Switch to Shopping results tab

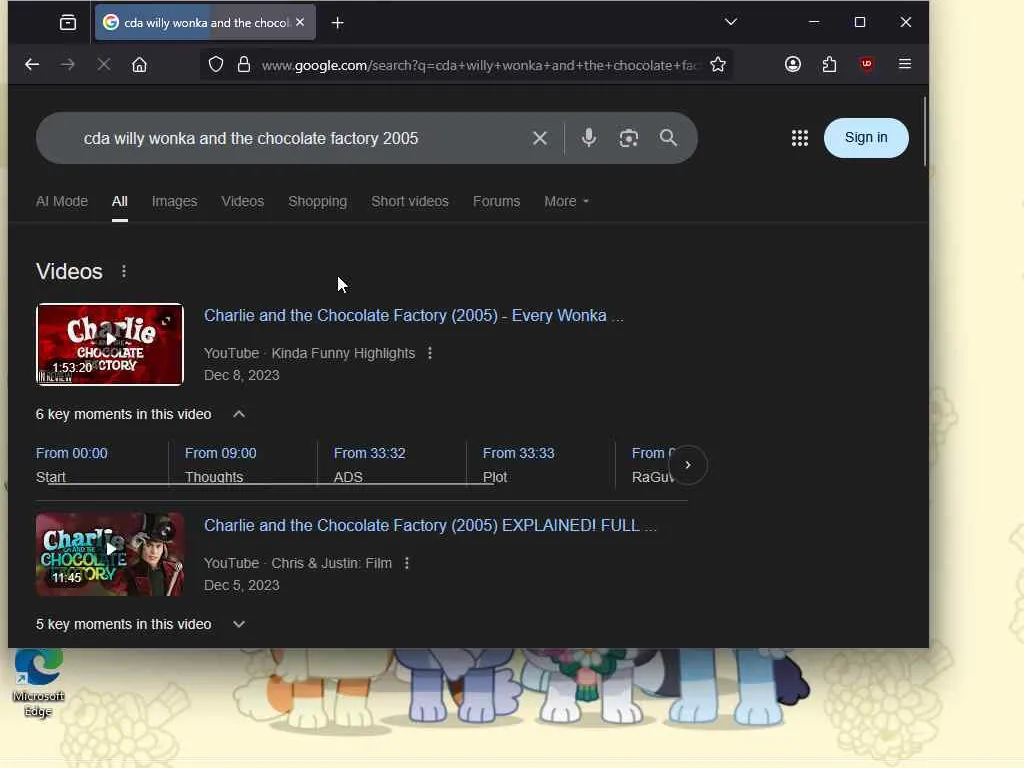point(317,201)
